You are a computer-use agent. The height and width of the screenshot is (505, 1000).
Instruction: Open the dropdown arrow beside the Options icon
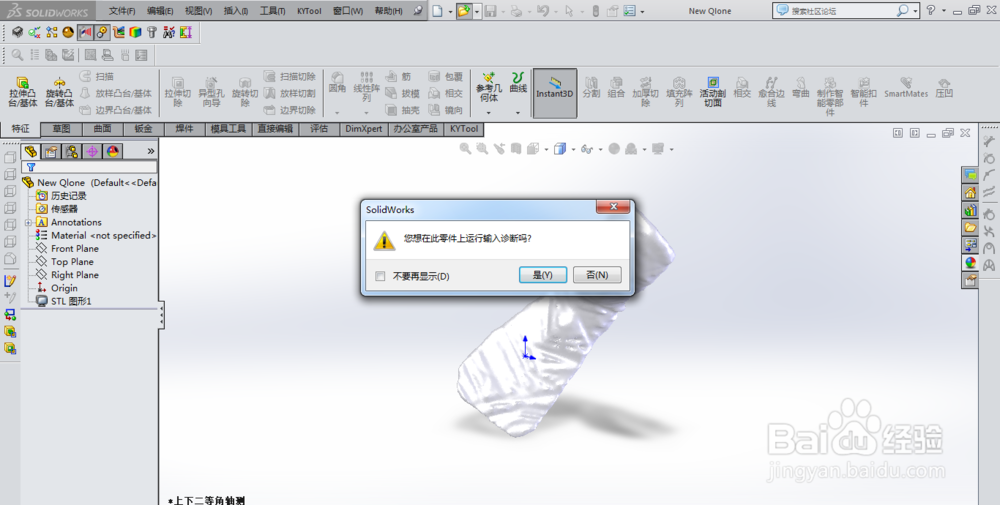[x=642, y=11]
